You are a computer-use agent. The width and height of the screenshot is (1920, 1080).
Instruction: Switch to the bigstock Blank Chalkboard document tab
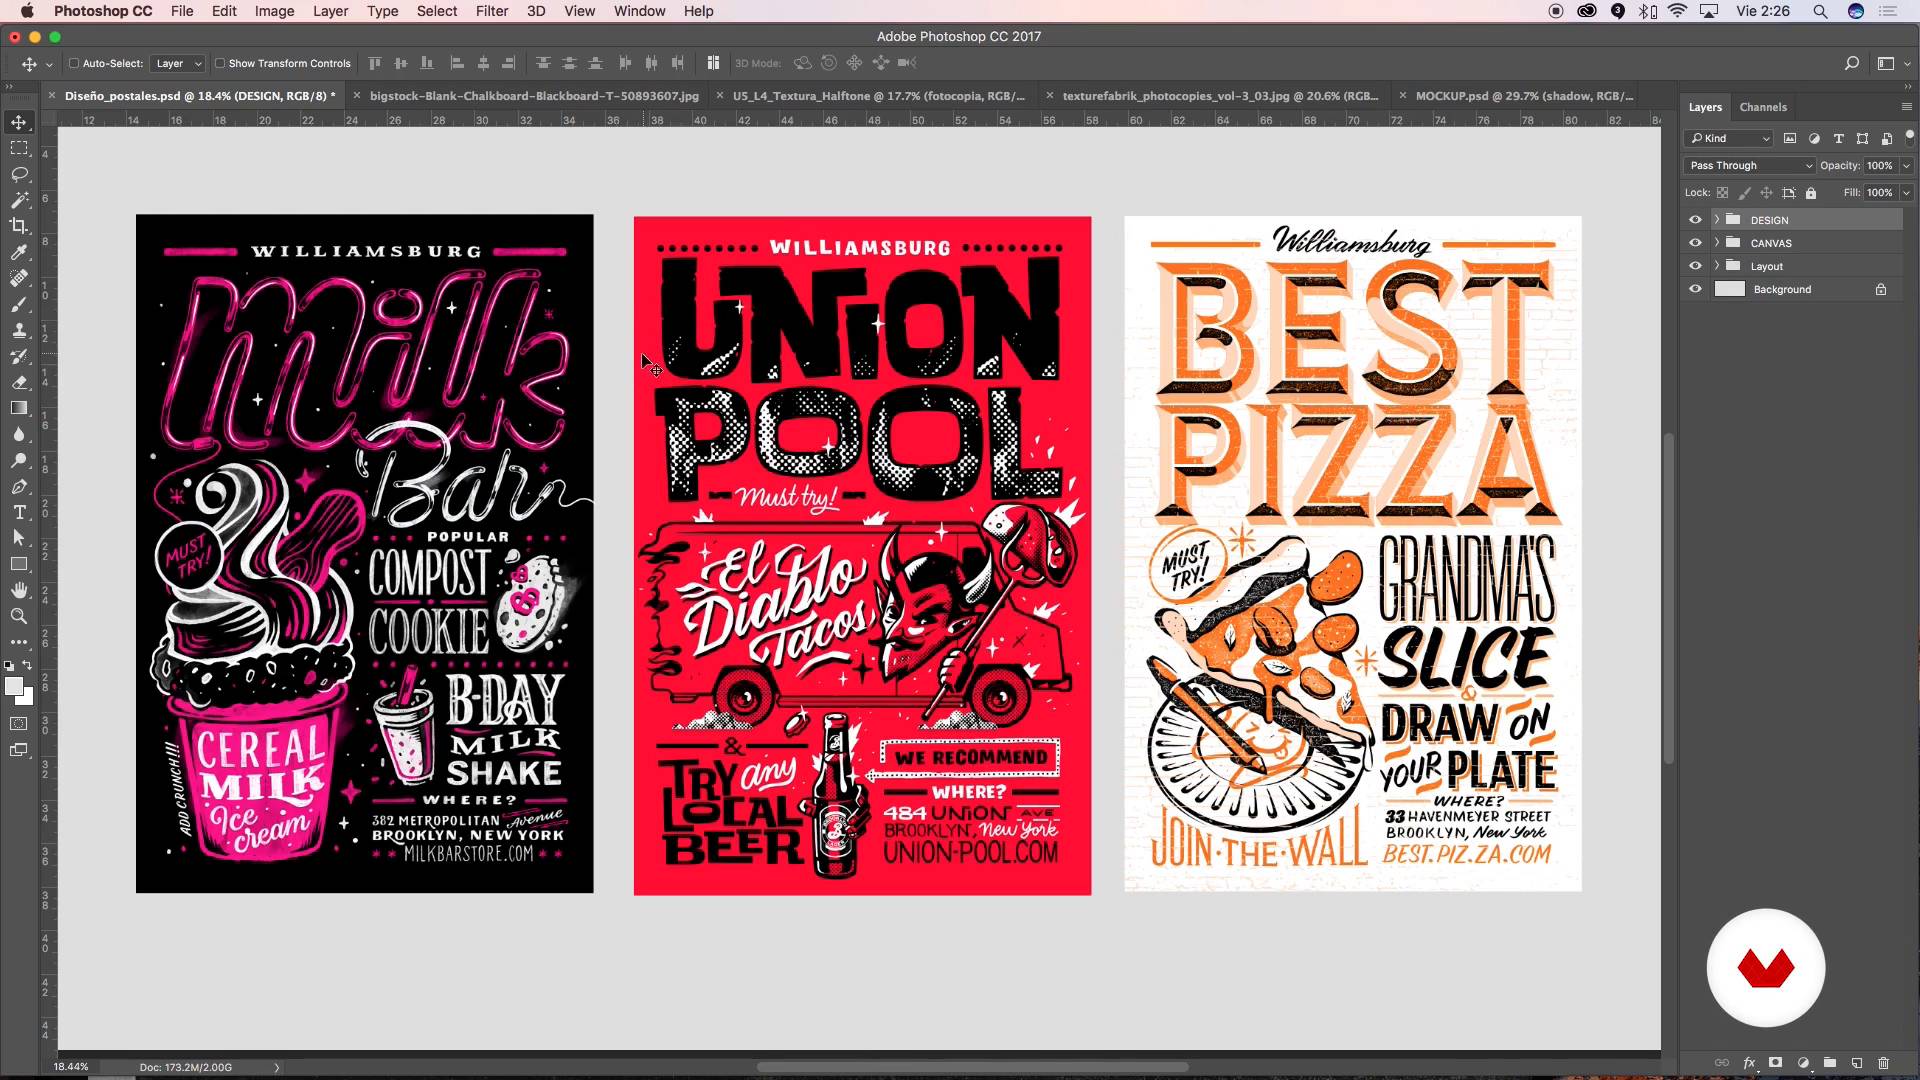pos(534,96)
